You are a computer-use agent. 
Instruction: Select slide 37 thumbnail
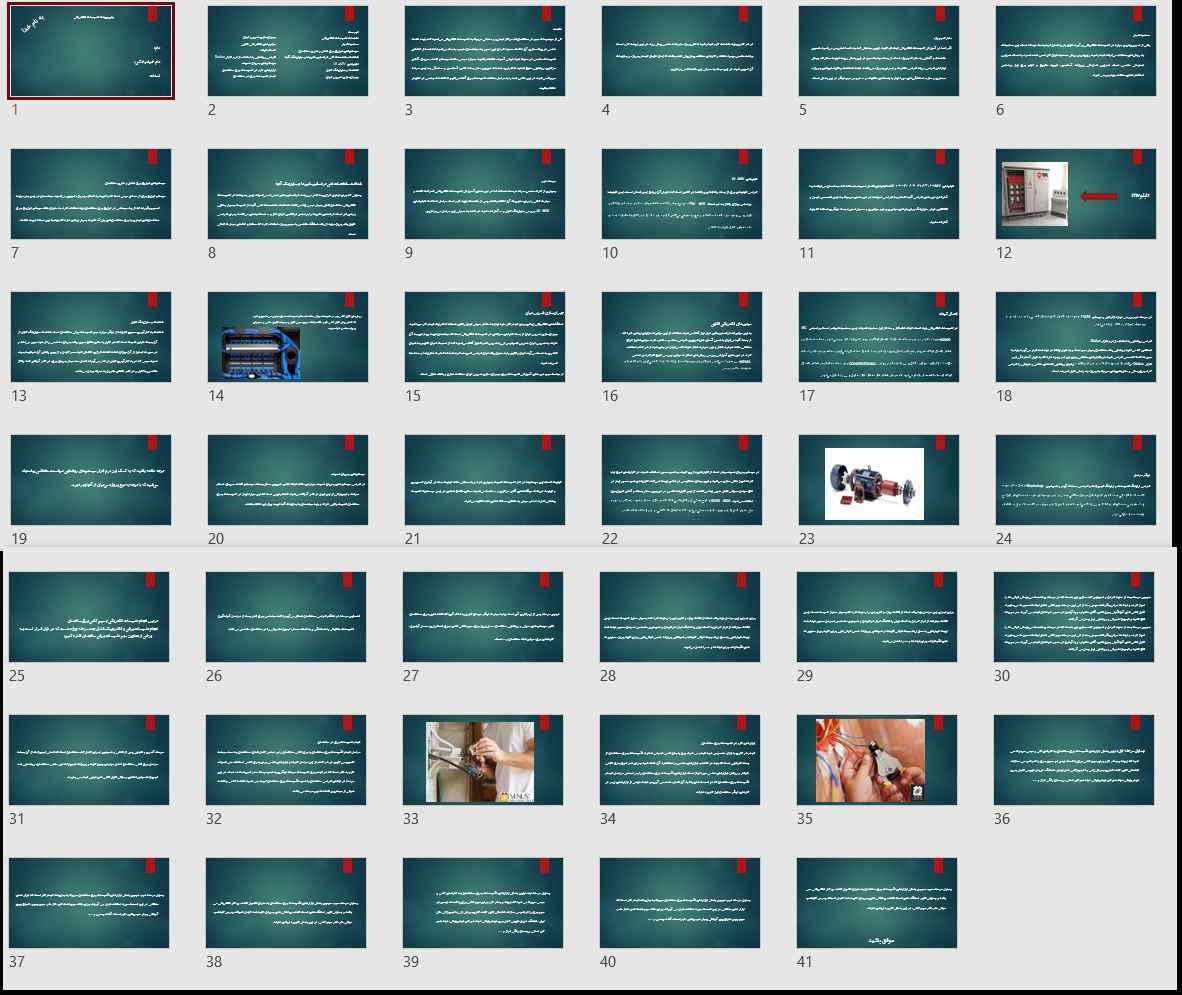point(89,903)
